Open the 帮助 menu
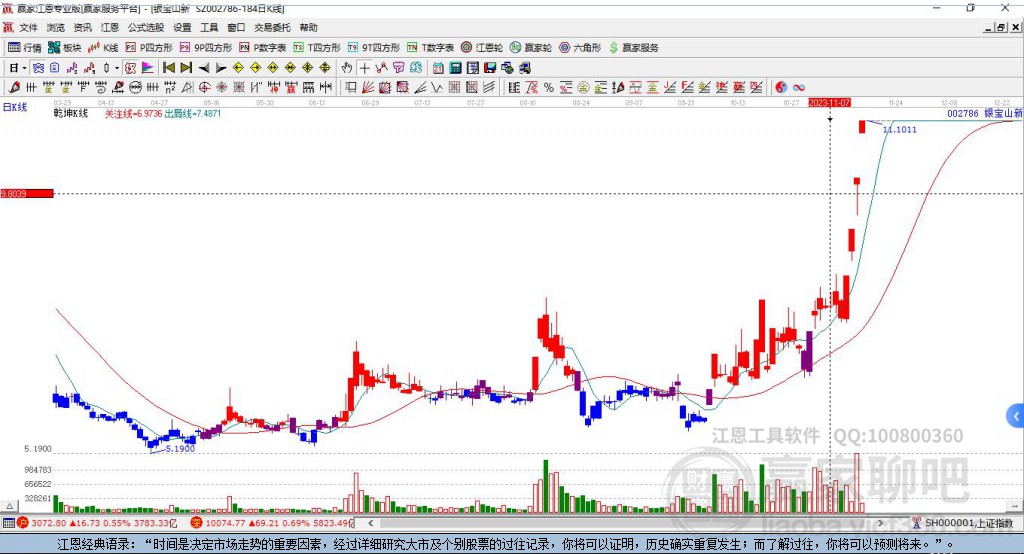1024x554 pixels. coord(308,27)
